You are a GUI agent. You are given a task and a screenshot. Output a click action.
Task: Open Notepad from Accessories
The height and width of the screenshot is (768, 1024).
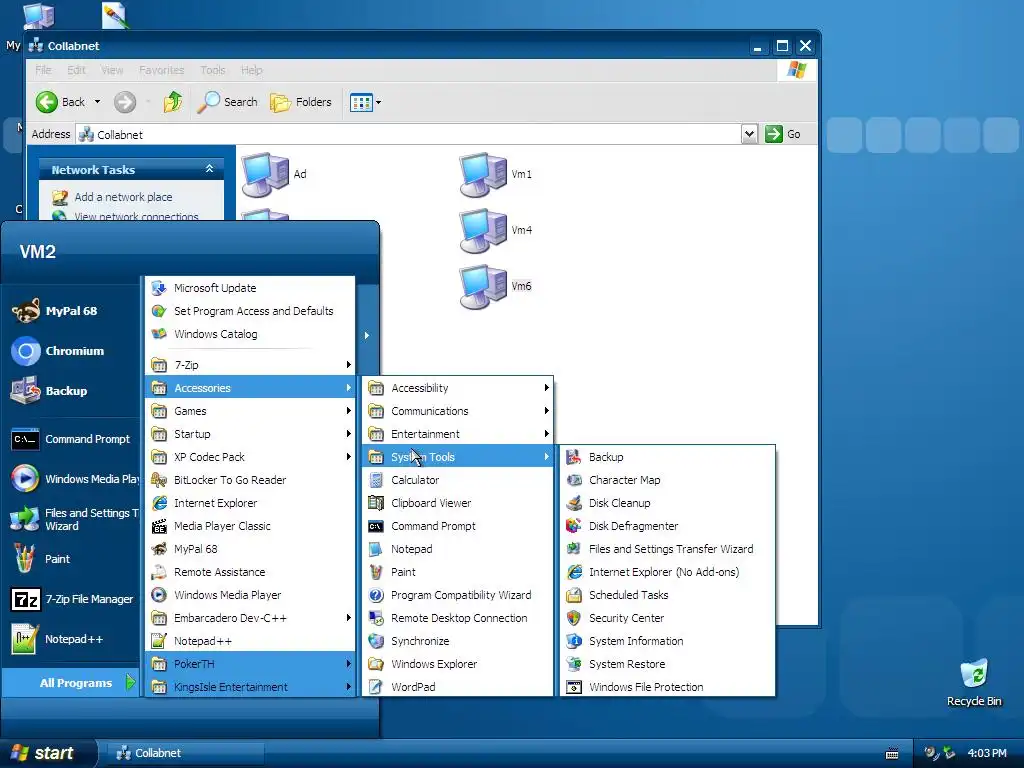[457, 549]
